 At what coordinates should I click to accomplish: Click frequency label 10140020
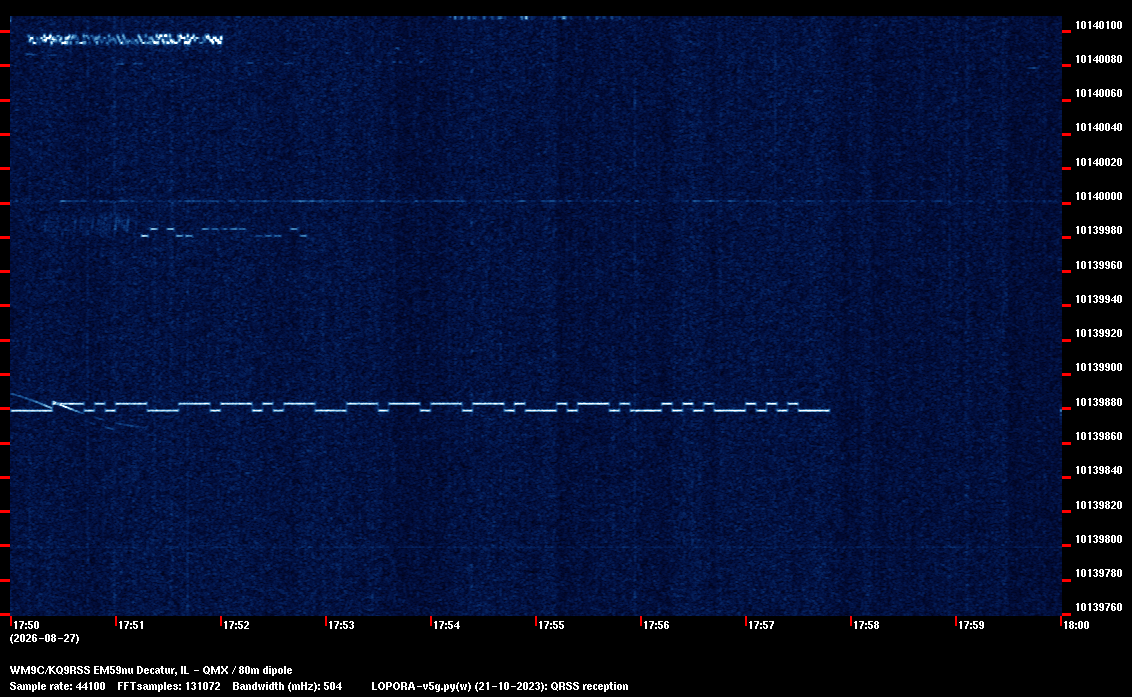[1099, 163]
